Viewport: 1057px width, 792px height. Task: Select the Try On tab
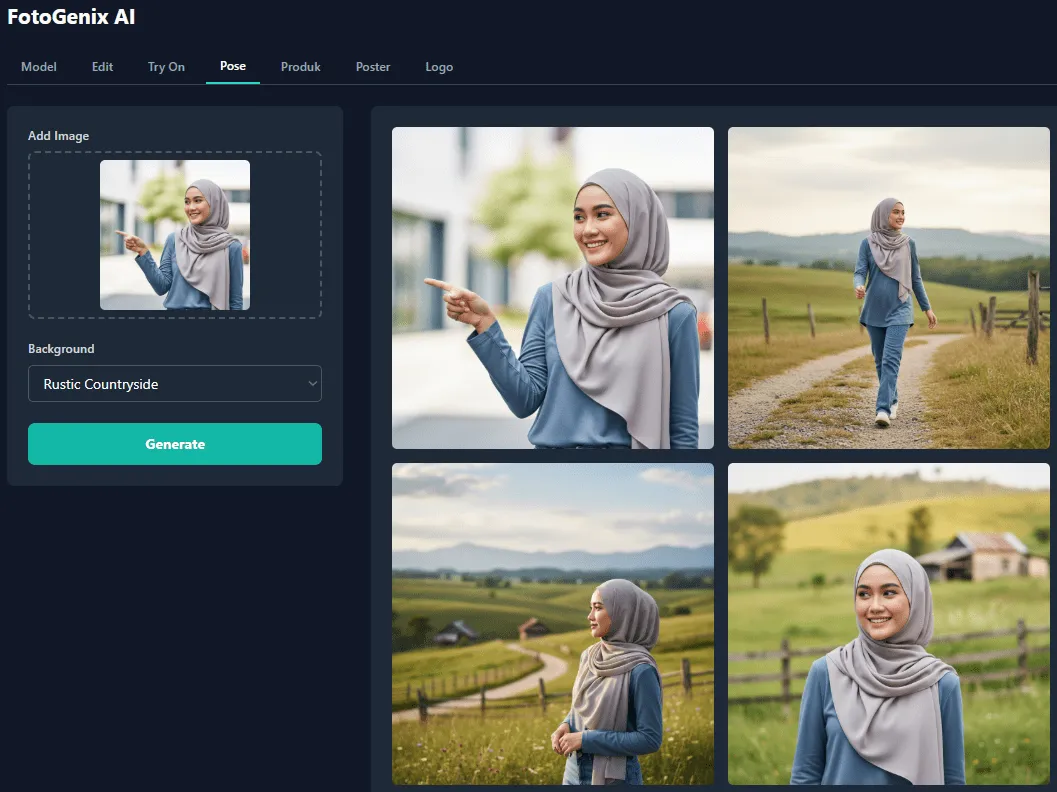(x=165, y=66)
